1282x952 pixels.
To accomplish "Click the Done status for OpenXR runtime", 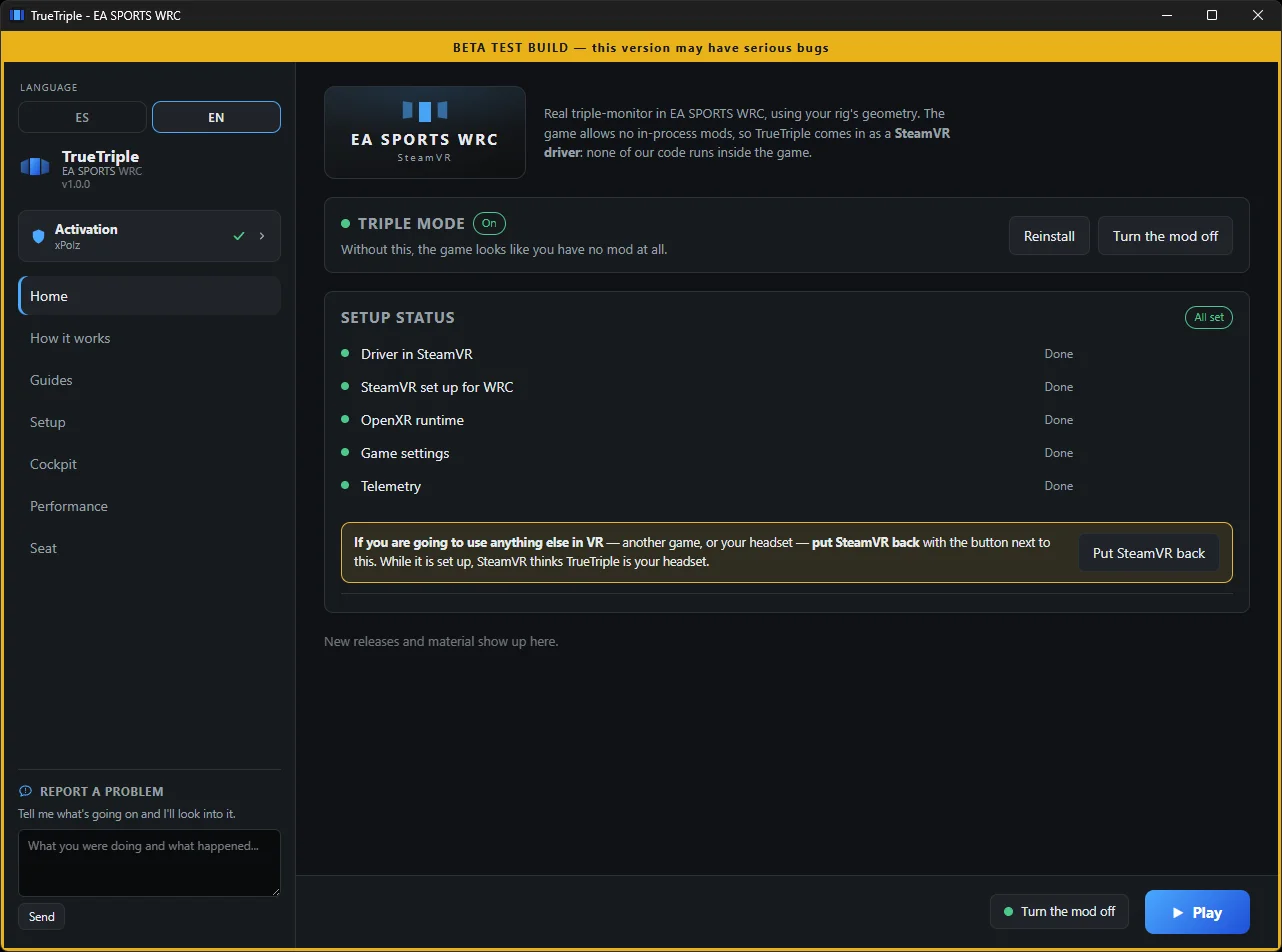I will pyautogui.click(x=1059, y=420).
